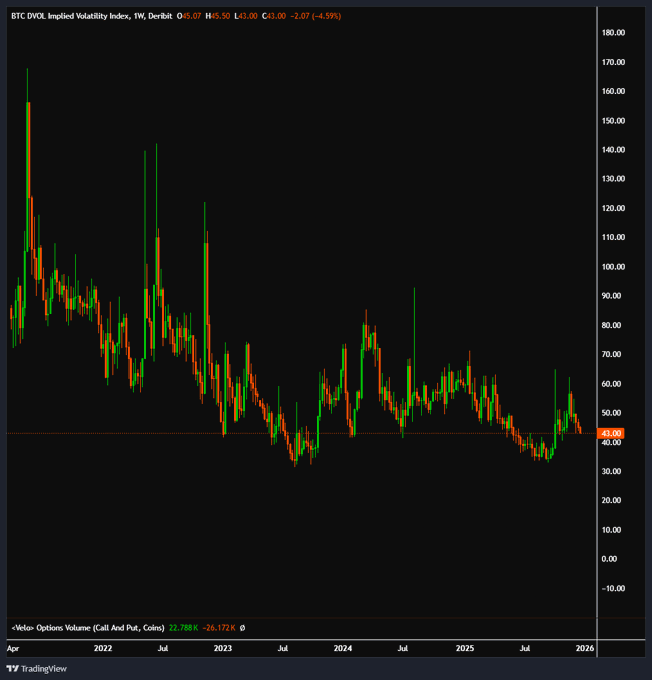Image resolution: width=652 pixels, height=680 pixels.
Task: Click the −10.00 label on price axis
Action: pyautogui.click(x=613, y=588)
